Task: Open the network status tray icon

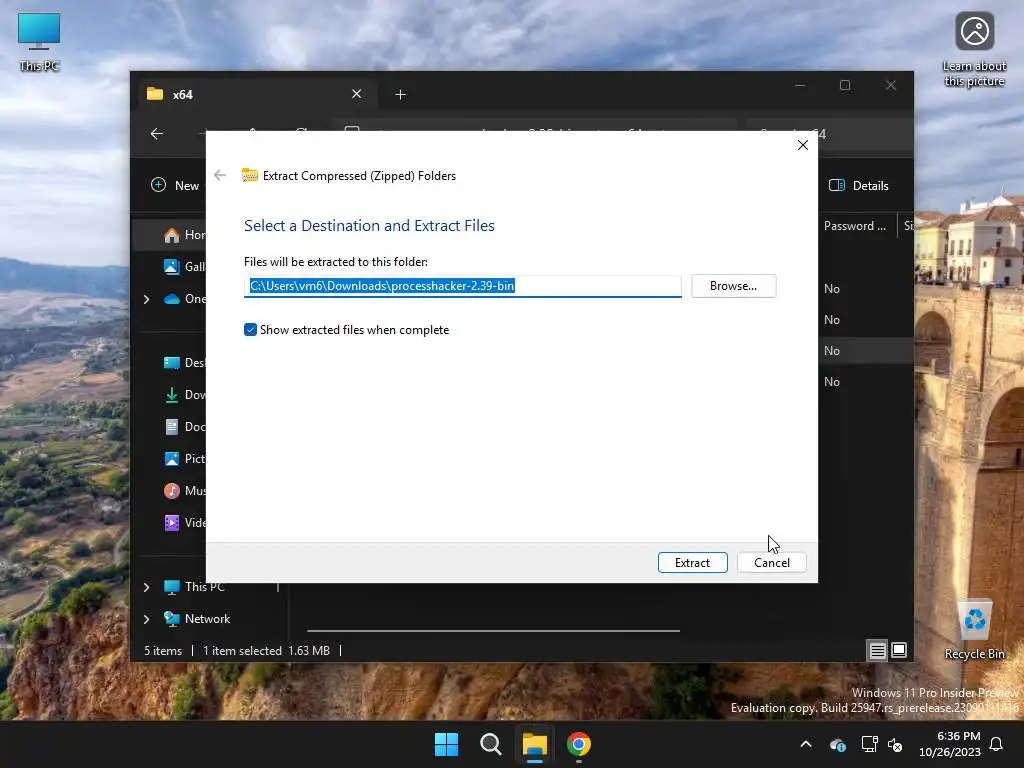Action: 869,744
